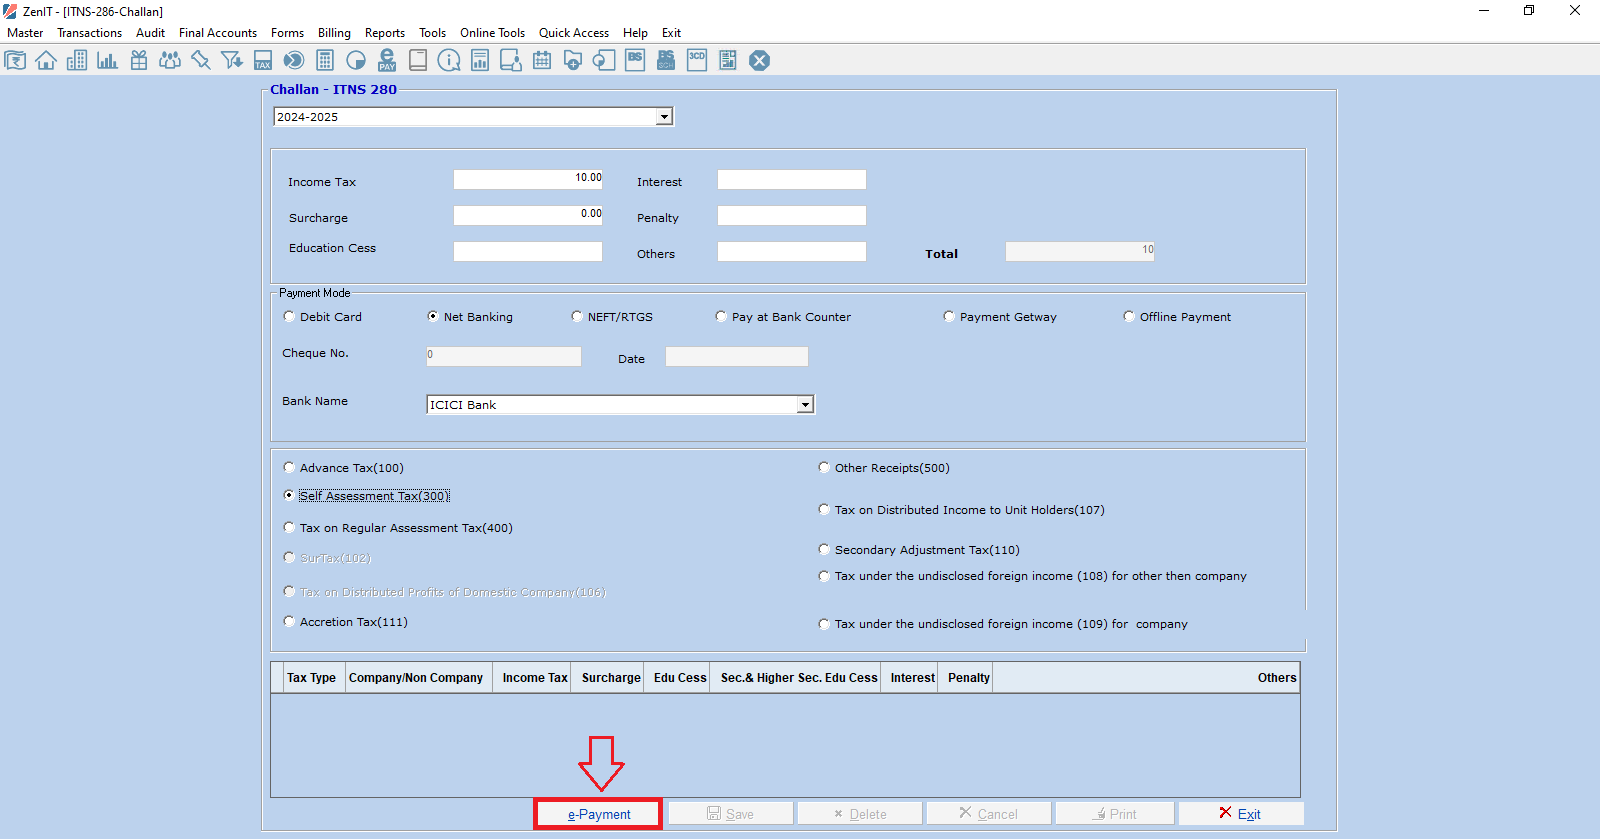Screen dimensions: 1600x839
Task: Click the Cancel button
Action: click(988, 814)
